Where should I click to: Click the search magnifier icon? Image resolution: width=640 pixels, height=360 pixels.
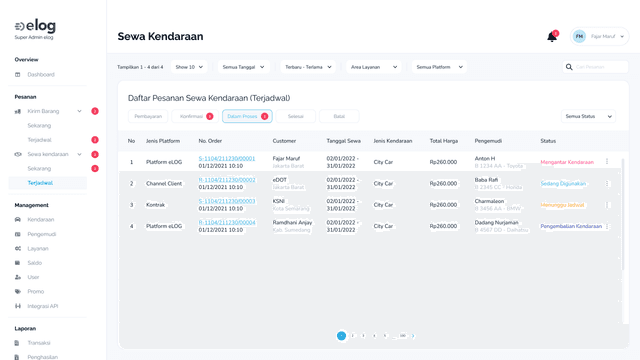[x=569, y=67]
